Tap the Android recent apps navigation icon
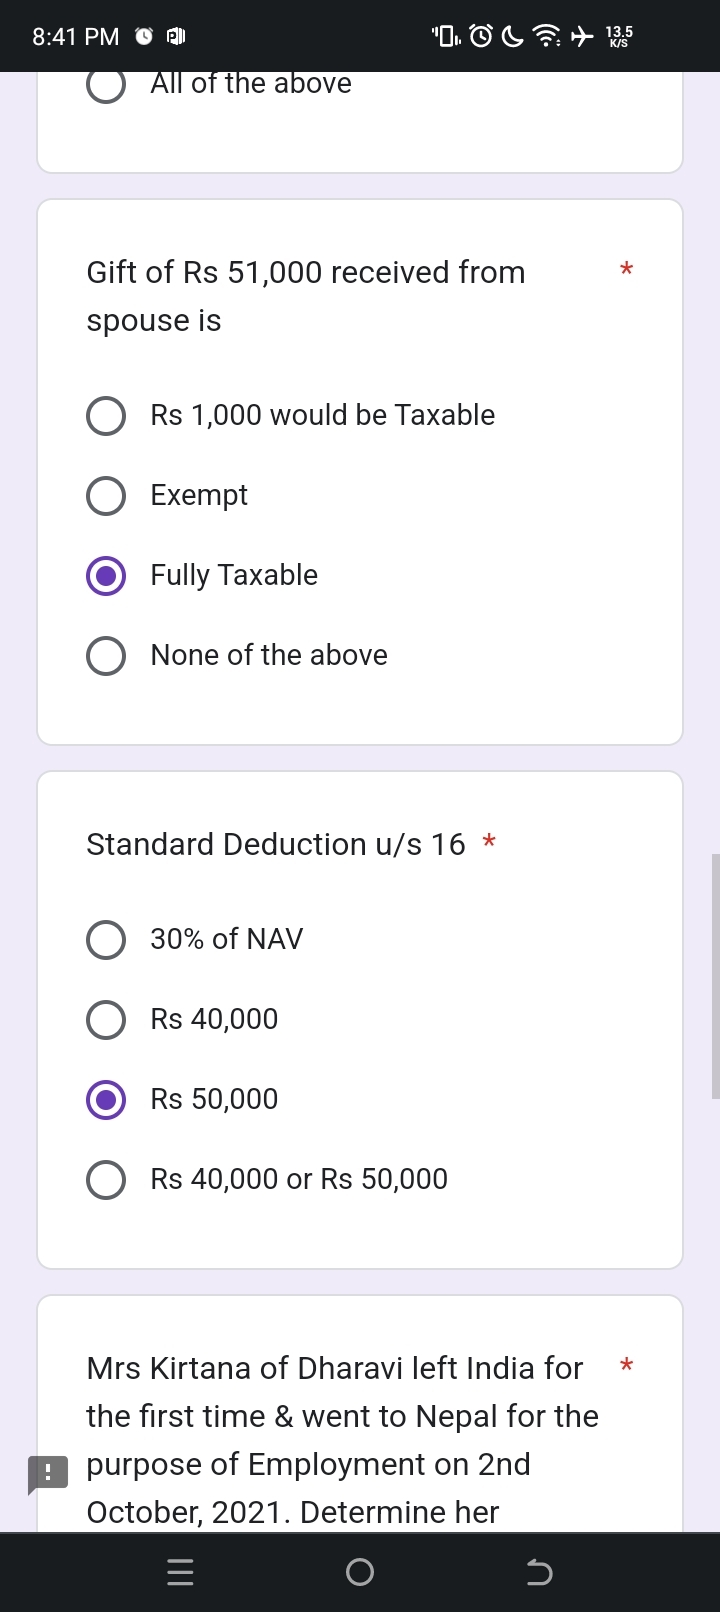The width and height of the screenshot is (720, 1612). point(180,1573)
